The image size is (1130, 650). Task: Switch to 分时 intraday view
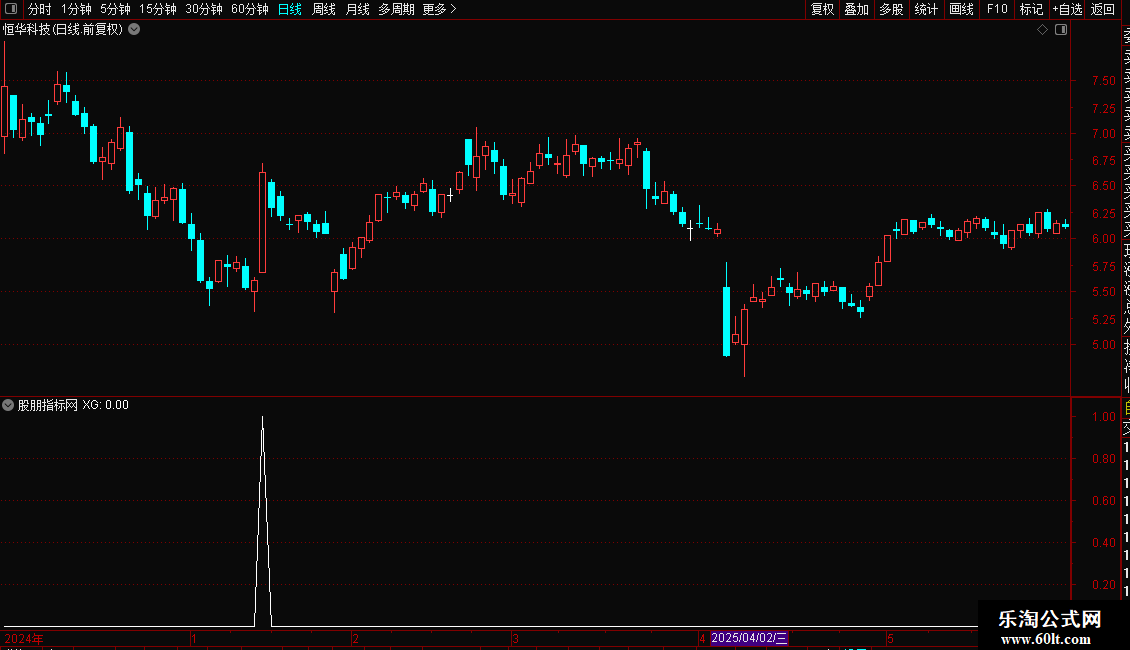(40, 9)
